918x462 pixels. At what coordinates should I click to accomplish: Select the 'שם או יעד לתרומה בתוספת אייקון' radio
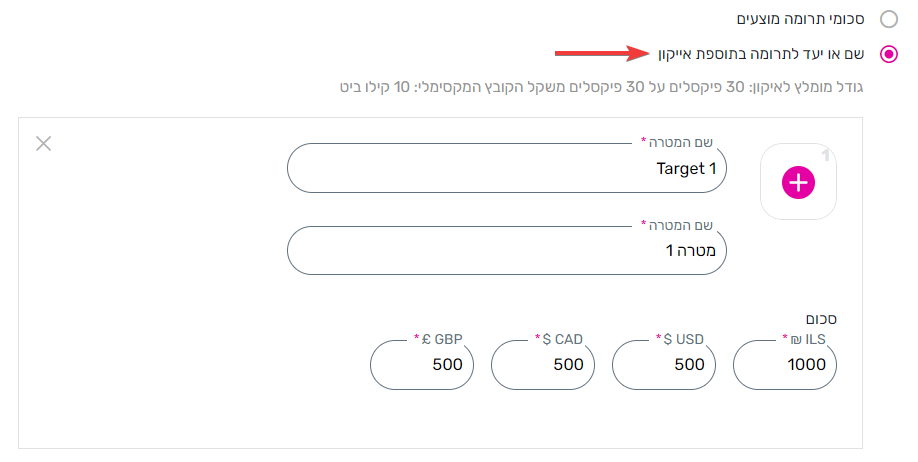889,54
